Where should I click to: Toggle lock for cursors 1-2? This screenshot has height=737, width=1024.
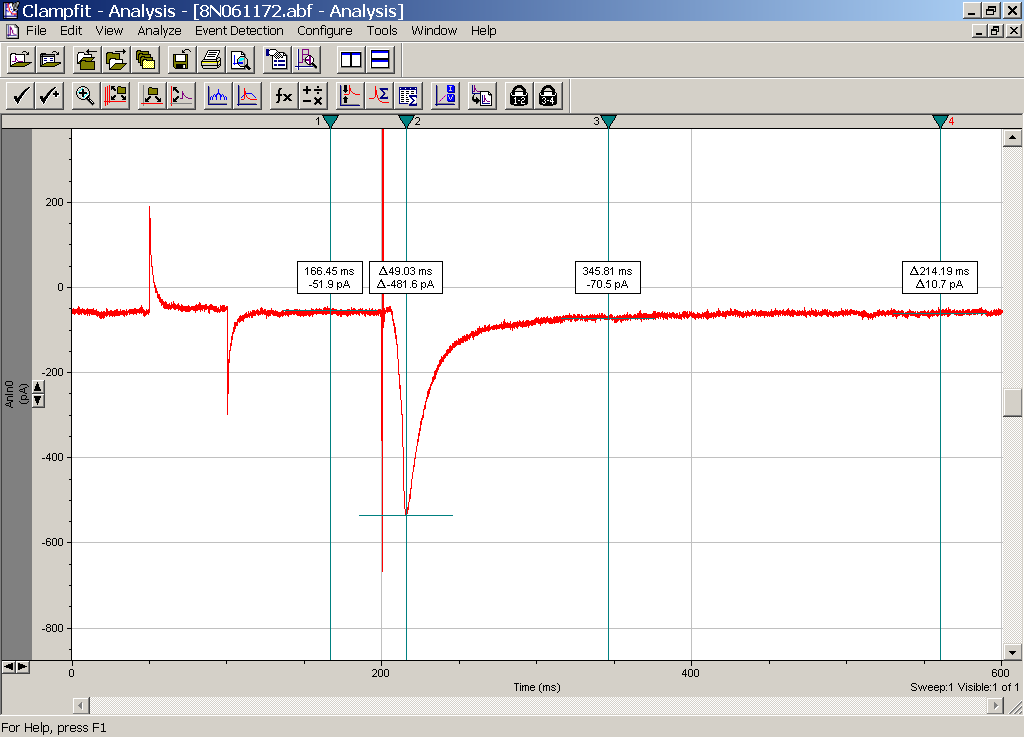tap(519, 96)
